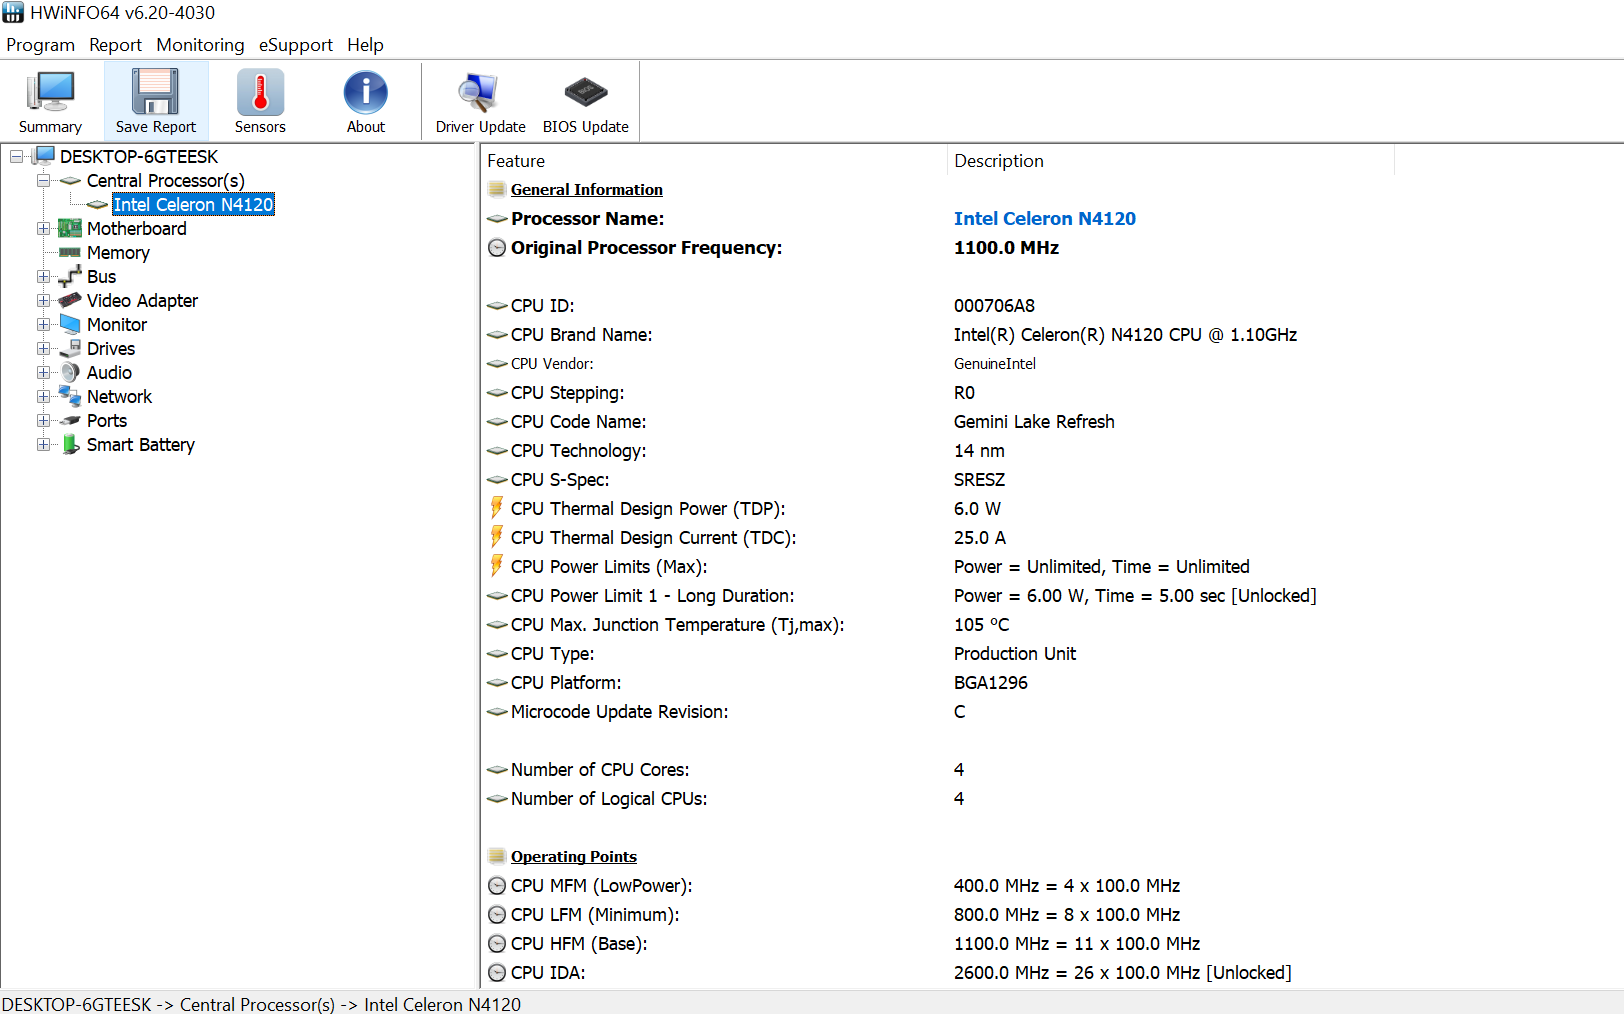Click the Drives tree icon

click(70, 348)
